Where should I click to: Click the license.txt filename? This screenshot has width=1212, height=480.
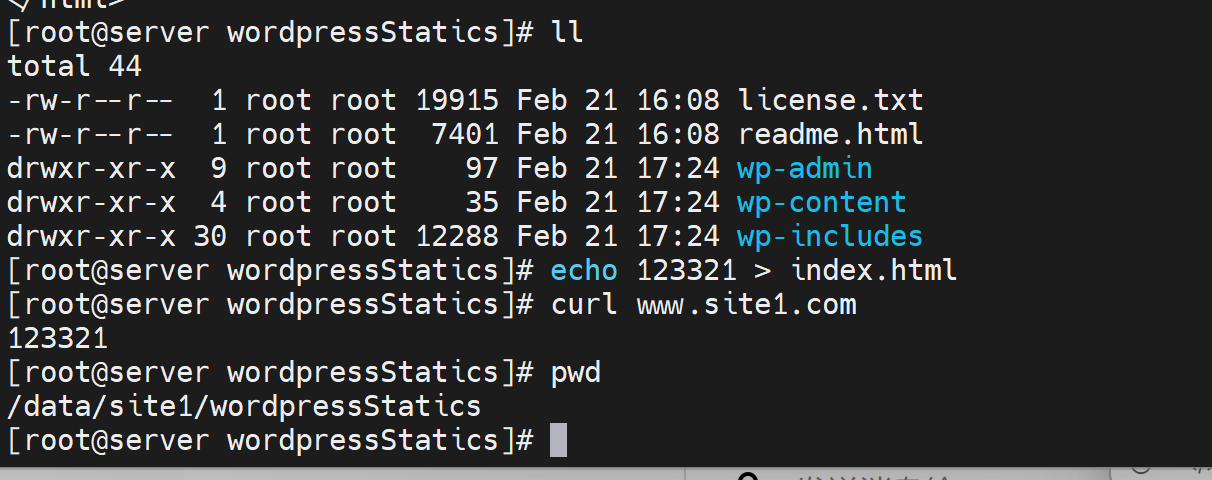pyautogui.click(x=830, y=100)
